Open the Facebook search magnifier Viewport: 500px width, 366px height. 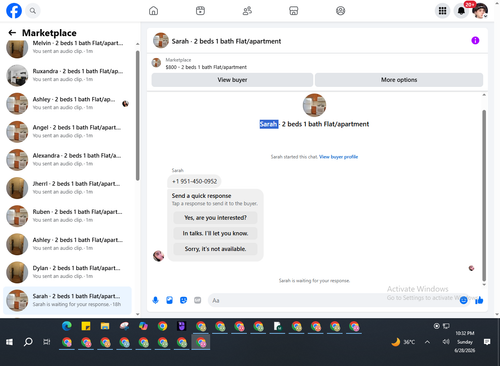coord(33,11)
